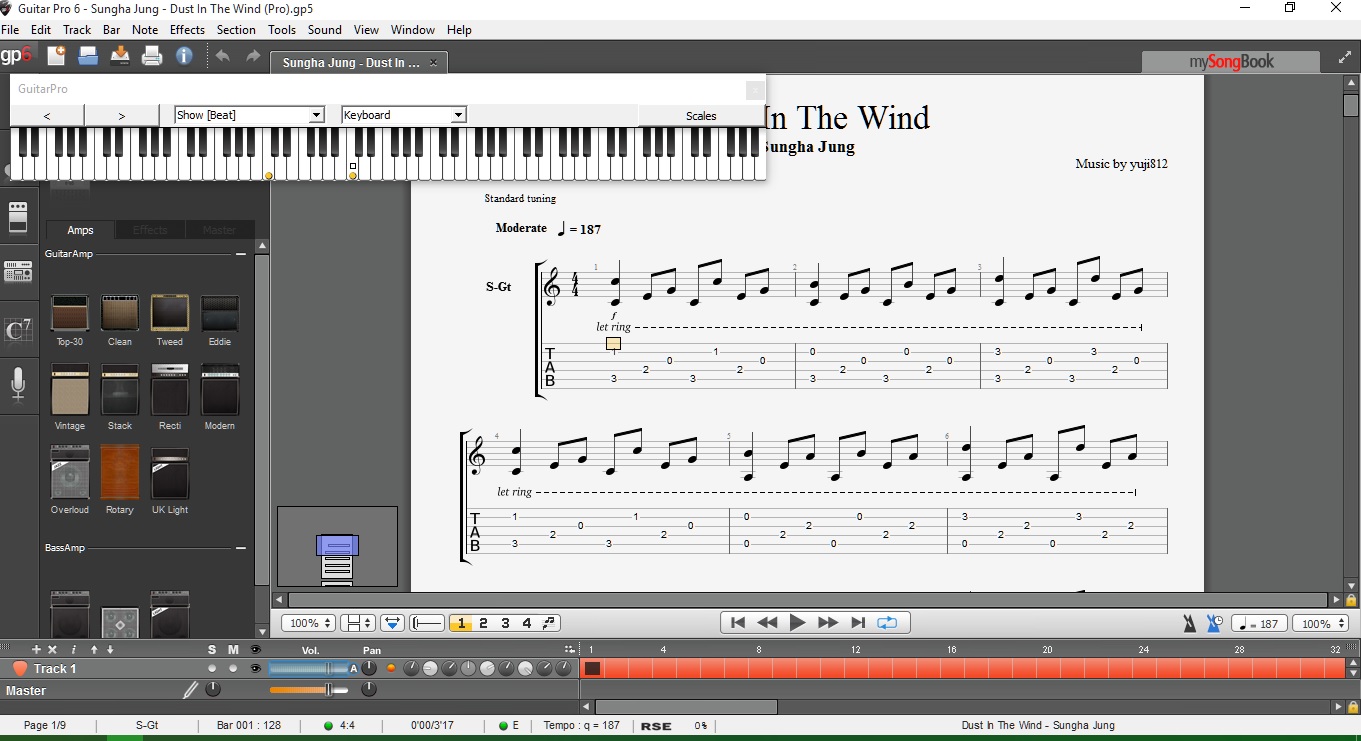
Task: Collapse the BassAmp section
Action: (x=241, y=548)
